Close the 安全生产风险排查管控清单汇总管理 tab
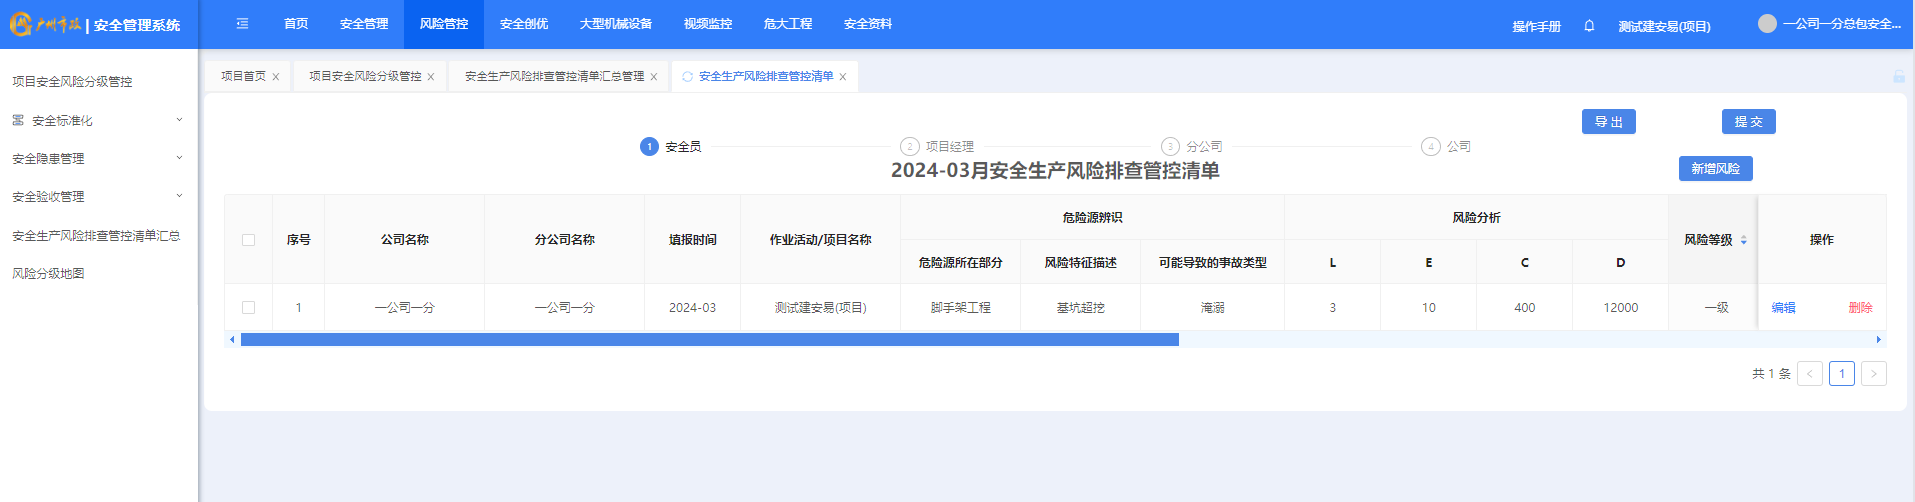1915x502 pixels. 654,77
